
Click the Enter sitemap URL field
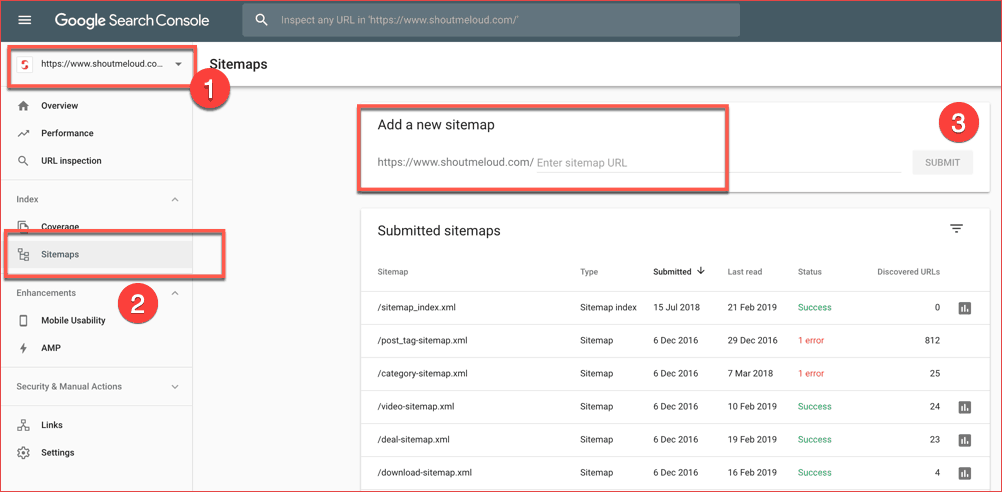pos(716,163)
